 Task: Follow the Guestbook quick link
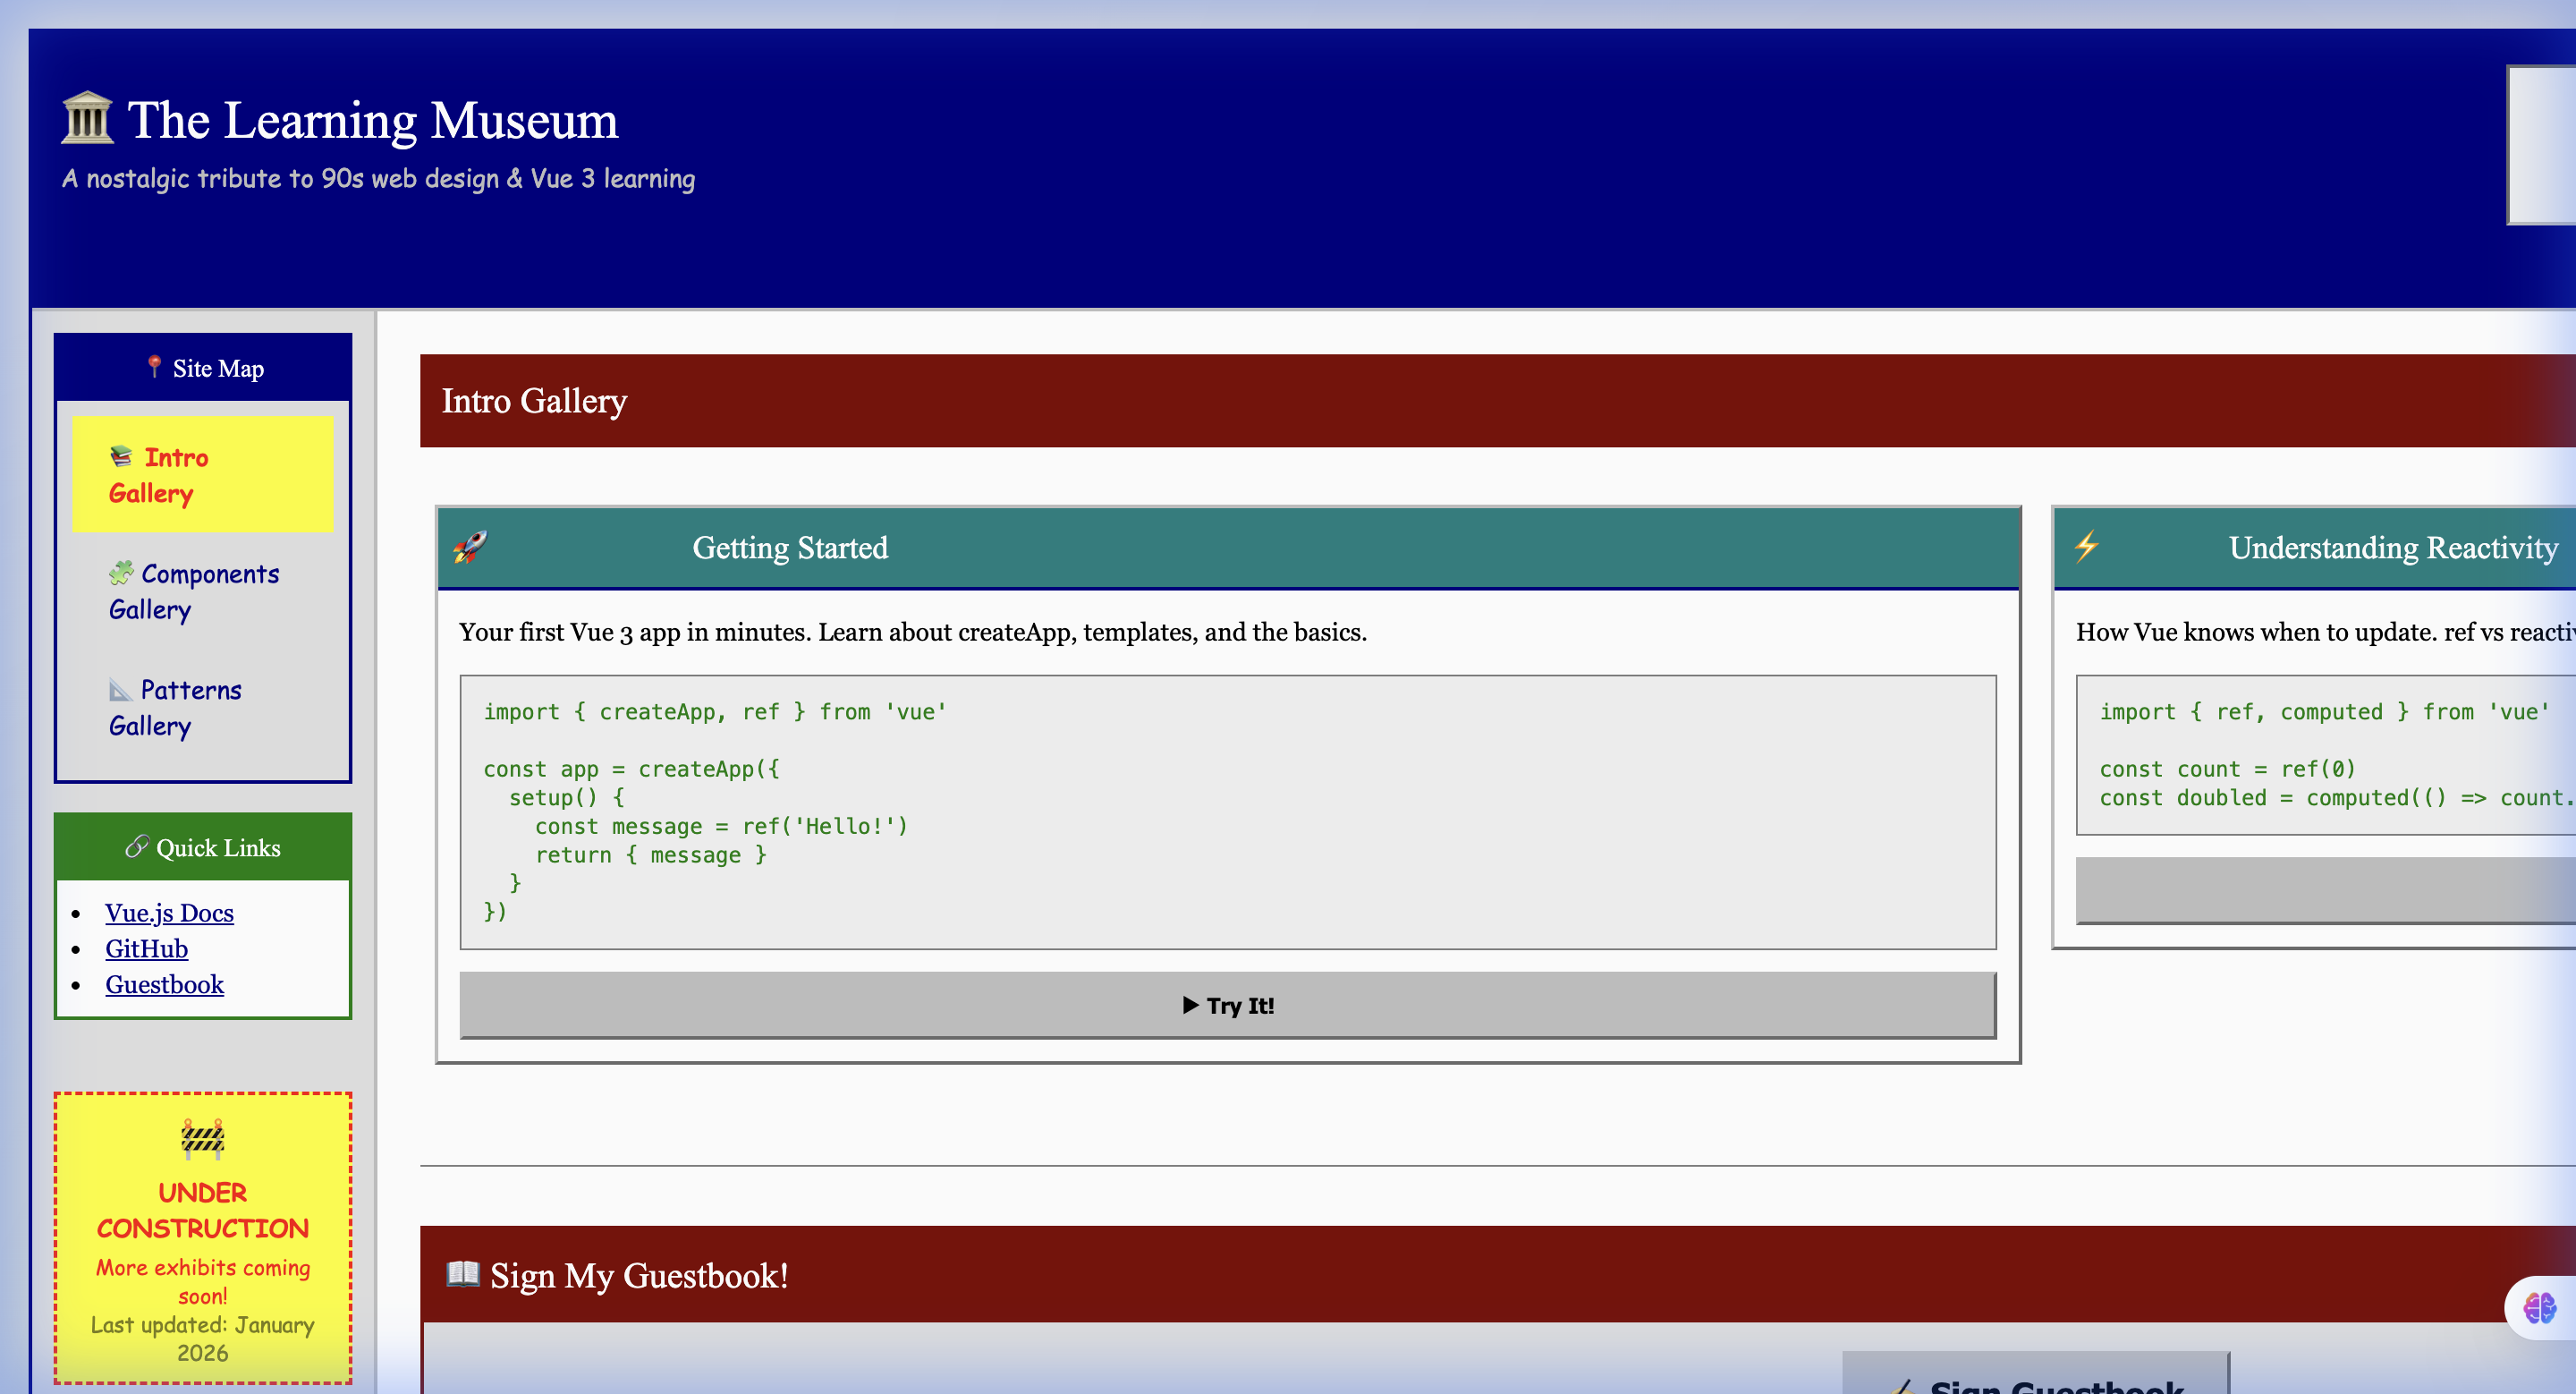(x=164, y=985)
